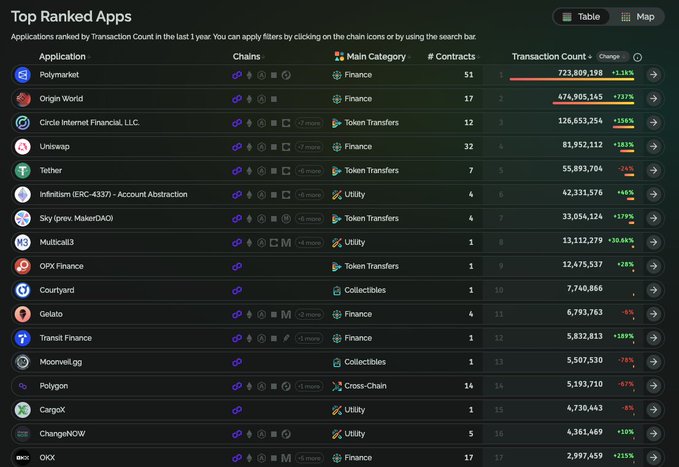Open CargoX details arrow

(x=653, y=410)
